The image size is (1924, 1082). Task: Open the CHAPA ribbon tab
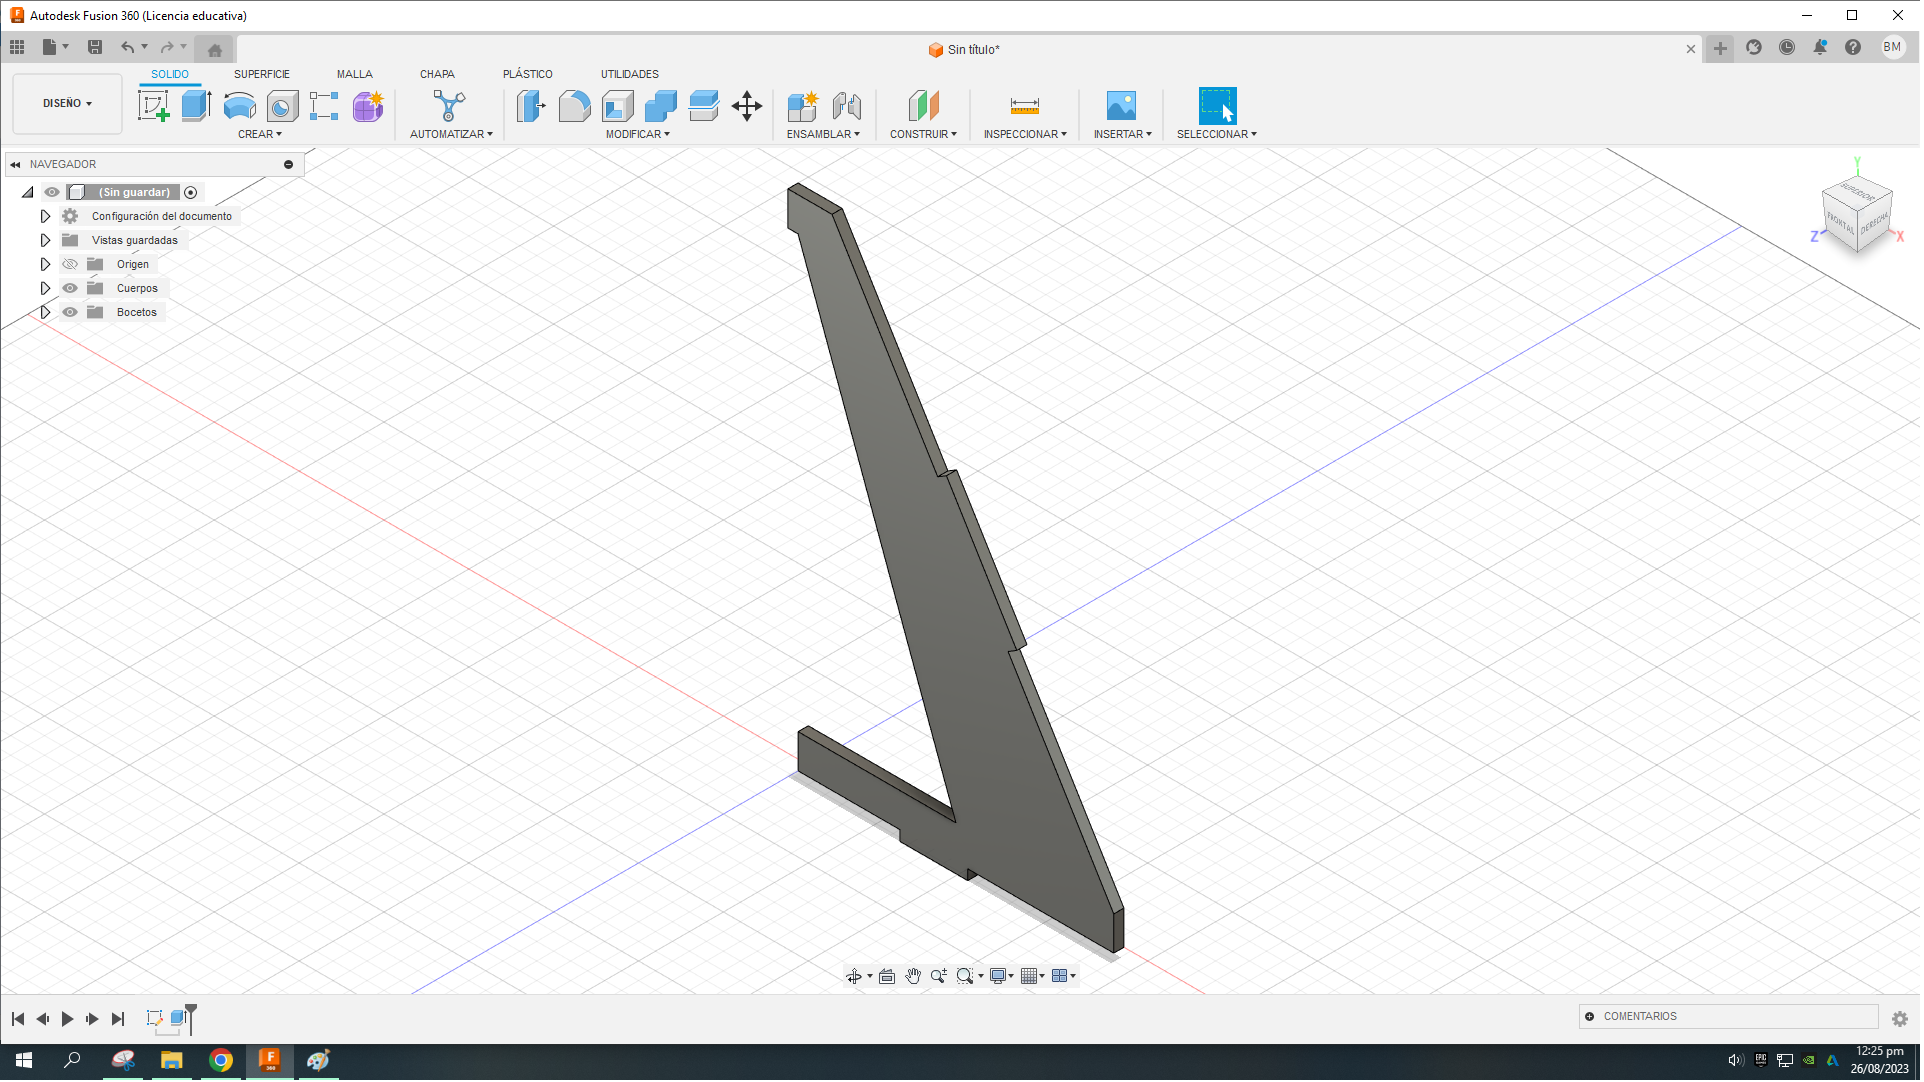click(x=437, y=73)
